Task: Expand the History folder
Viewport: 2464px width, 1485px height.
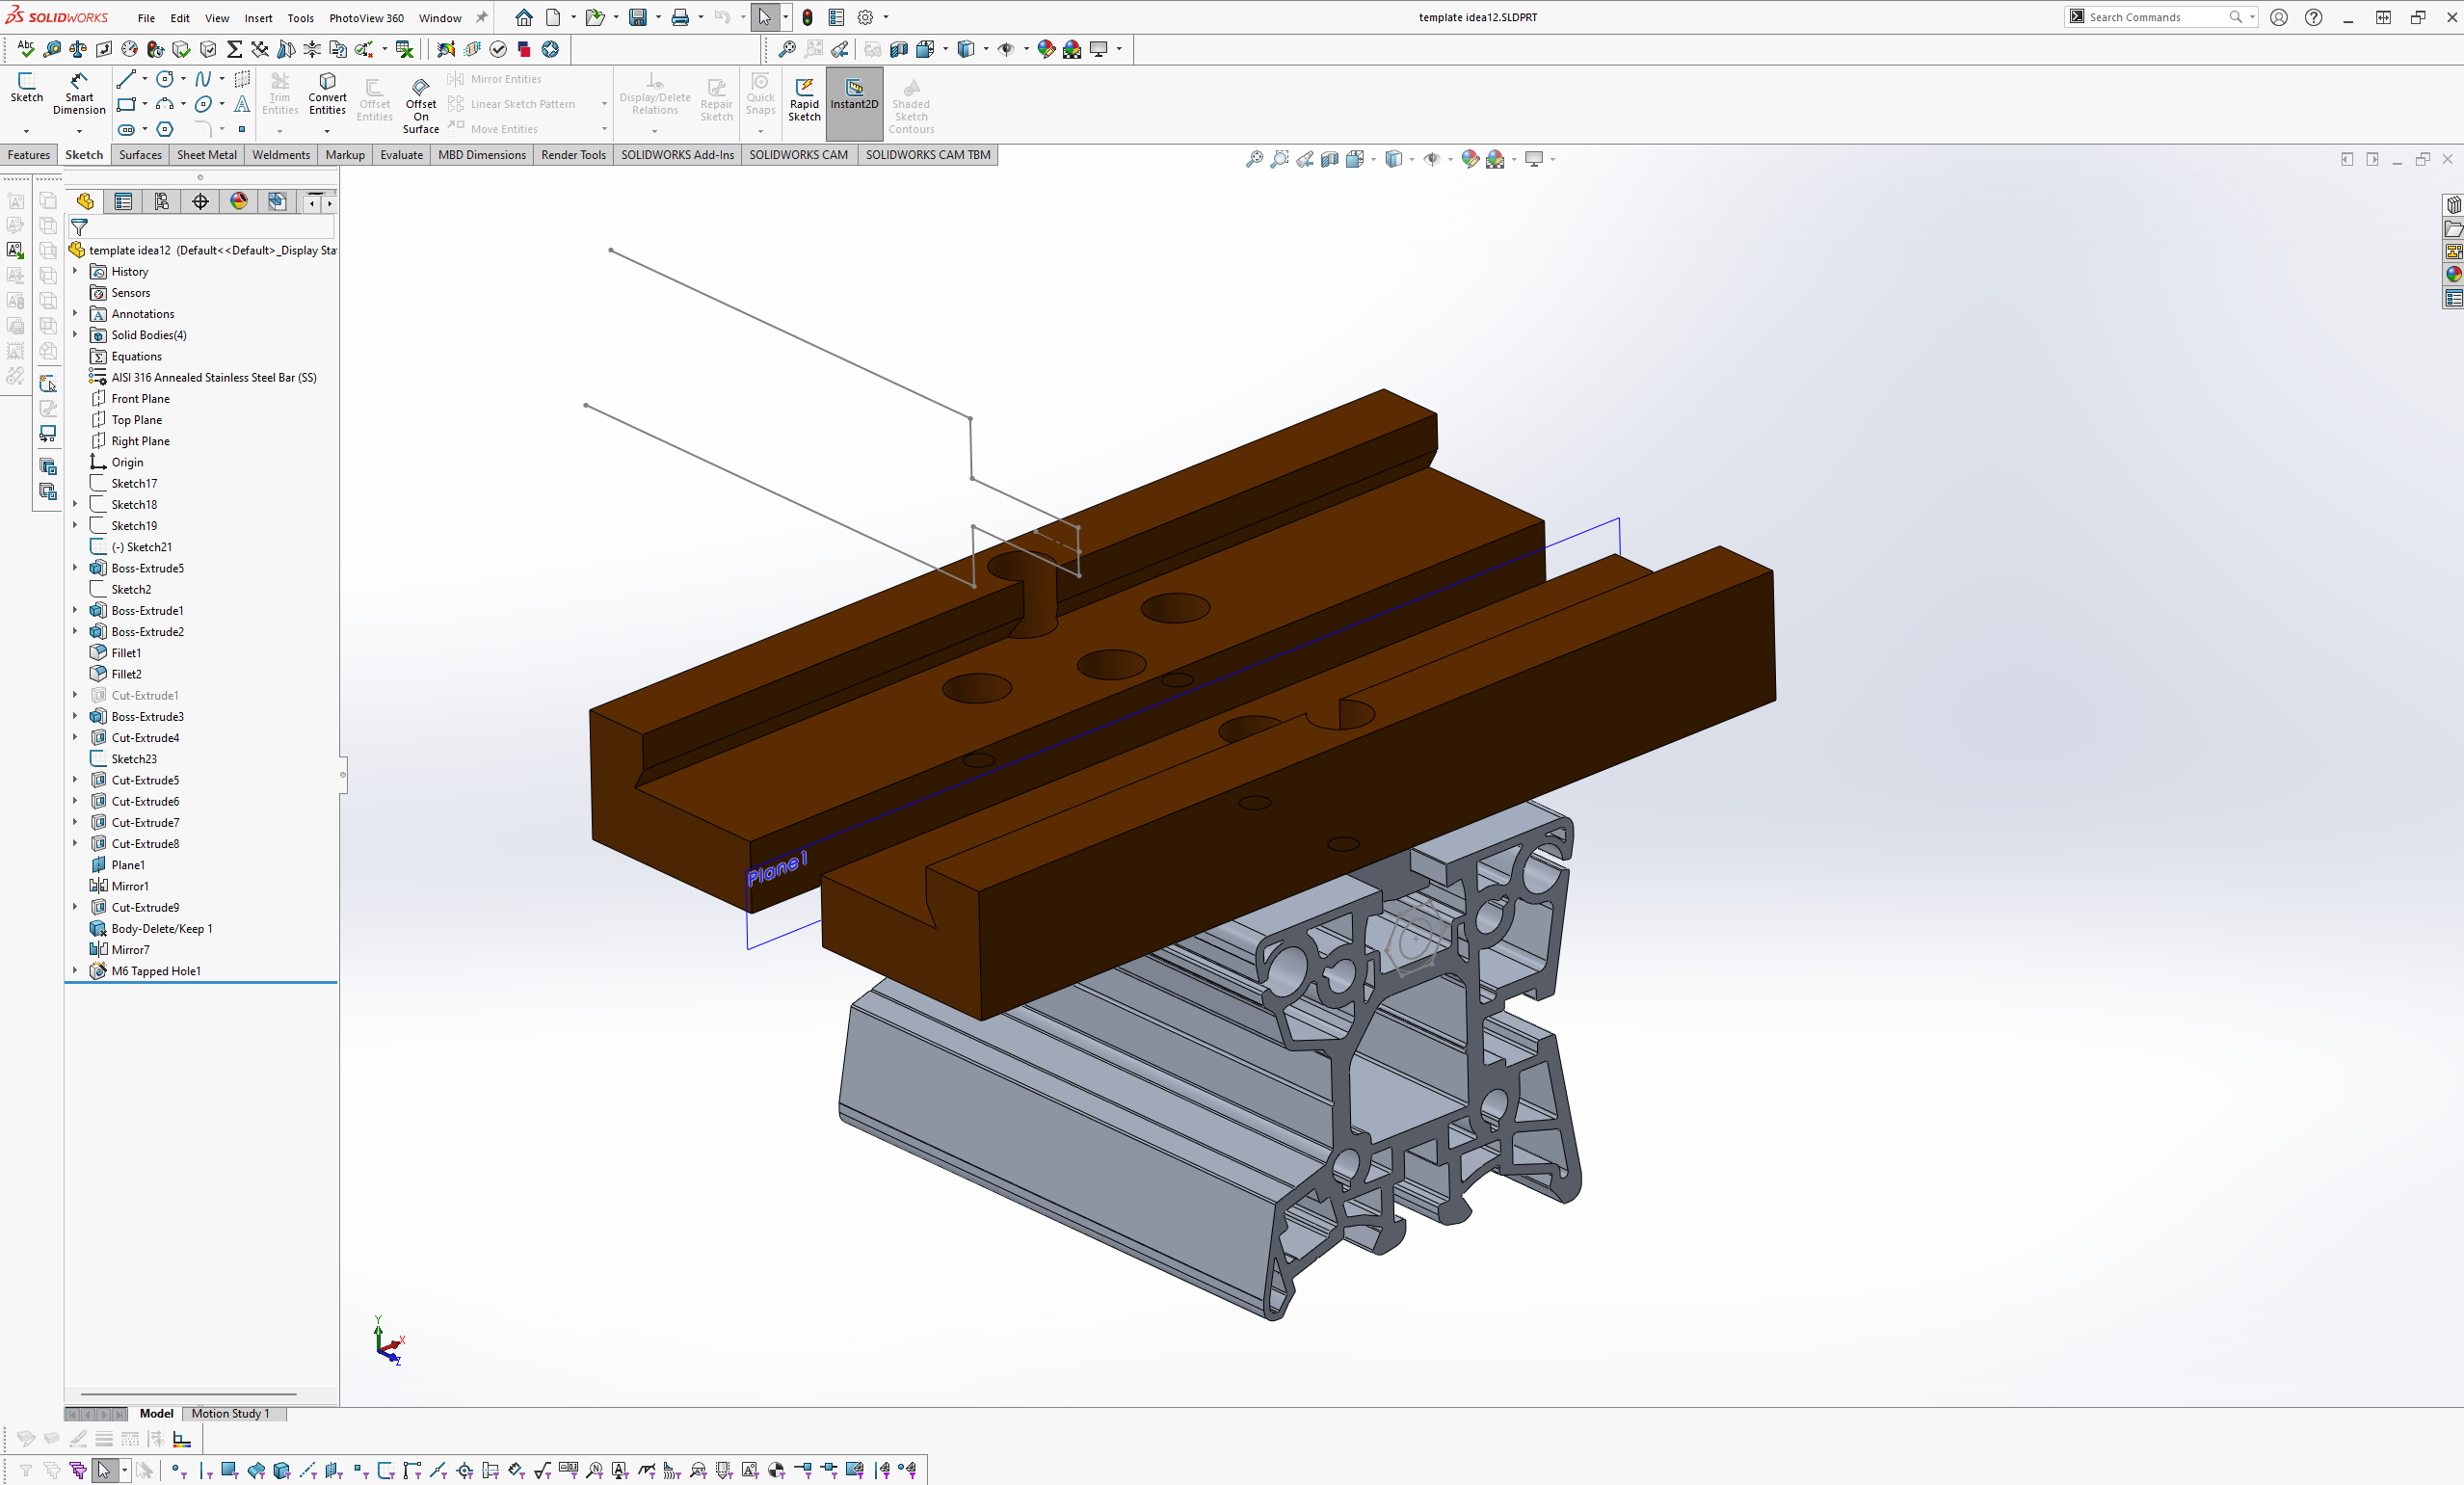Action: coord(75,271)
